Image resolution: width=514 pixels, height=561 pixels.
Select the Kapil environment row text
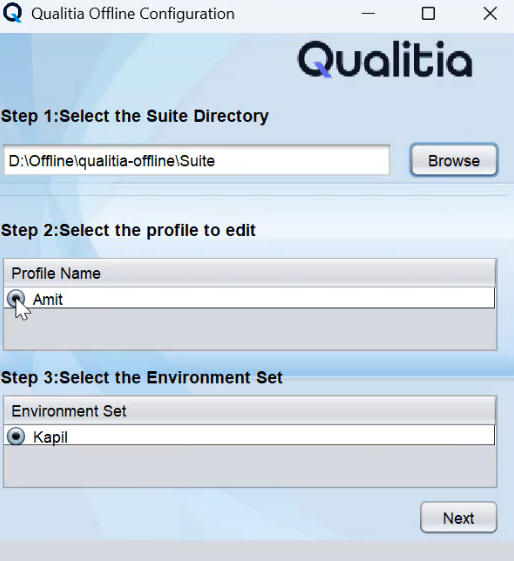(50, 437)
